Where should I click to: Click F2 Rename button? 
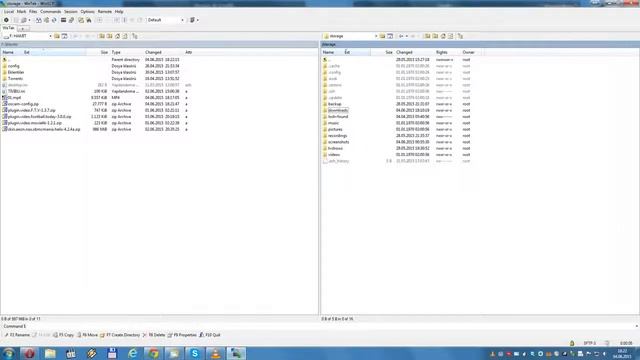[x=17, y=335]
